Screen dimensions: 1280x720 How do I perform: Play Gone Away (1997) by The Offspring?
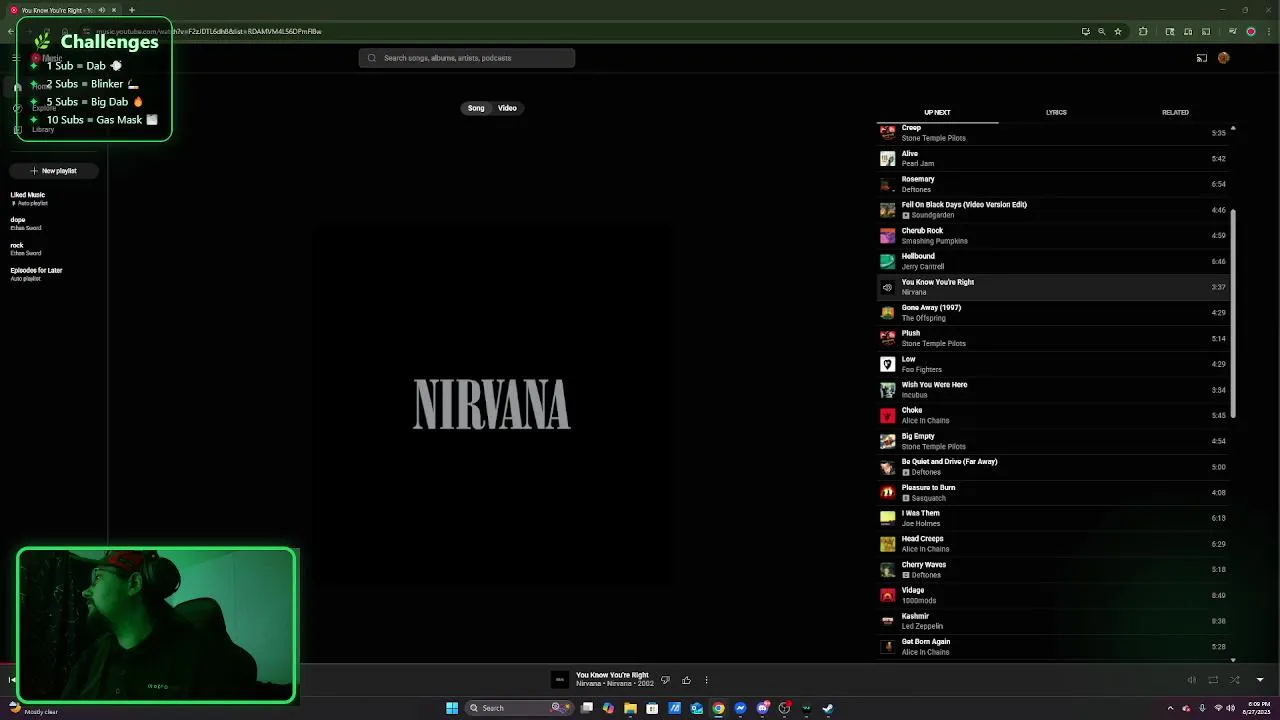(x=1055, y=313)
